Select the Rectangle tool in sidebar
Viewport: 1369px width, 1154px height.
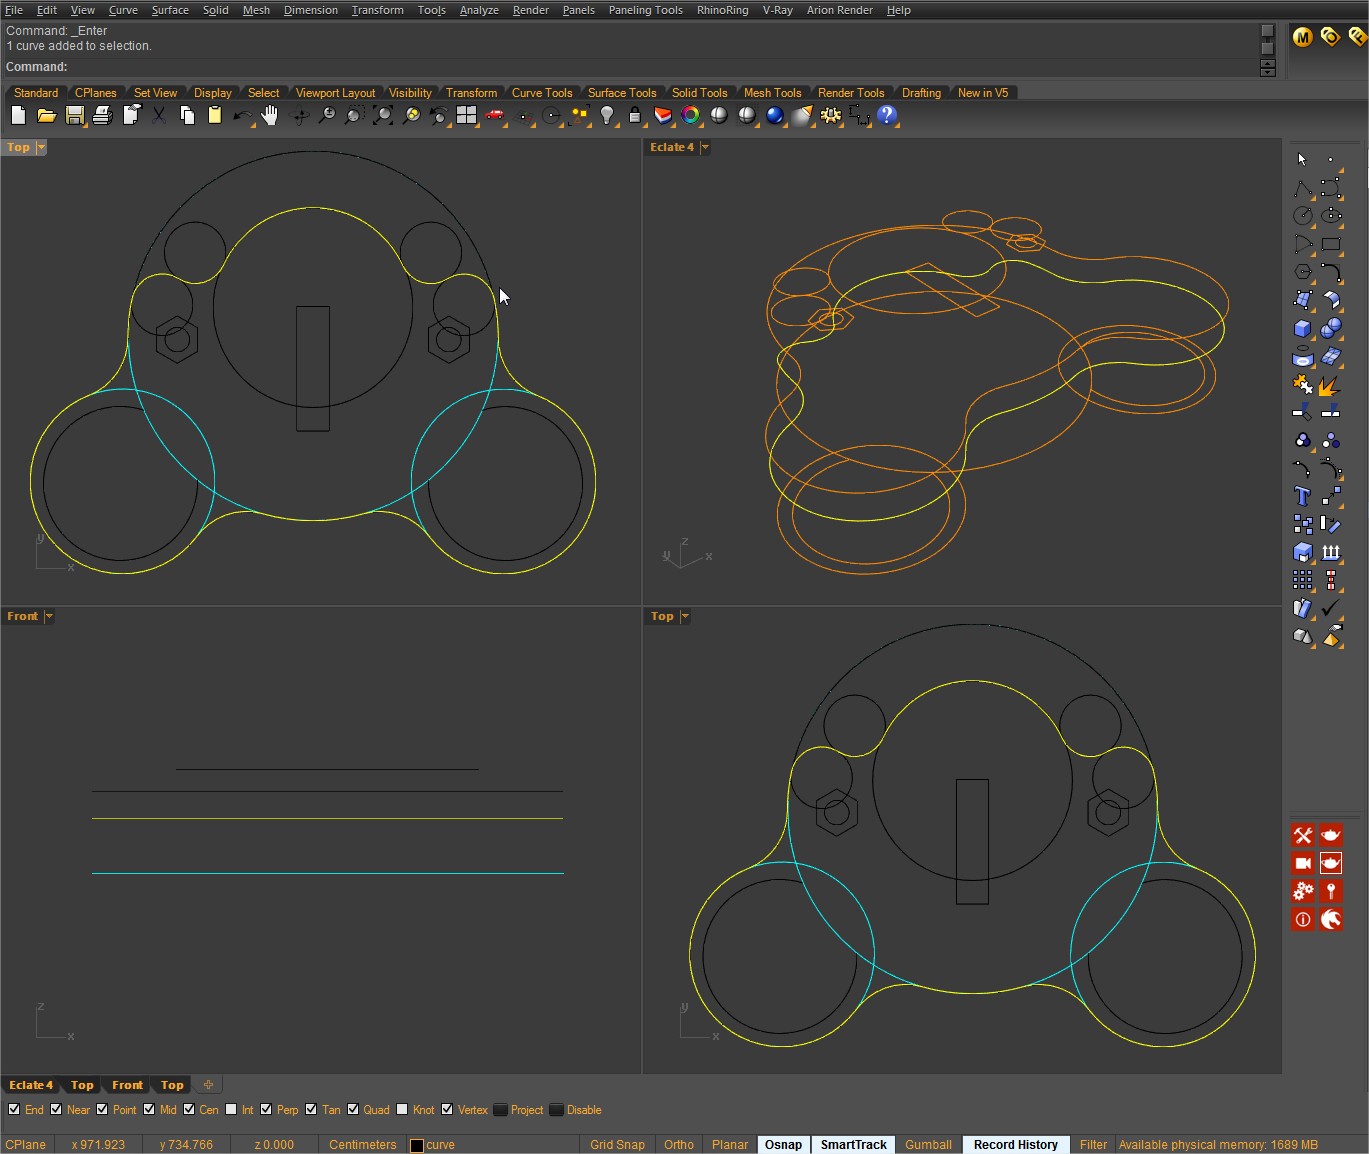(1330, 244)
